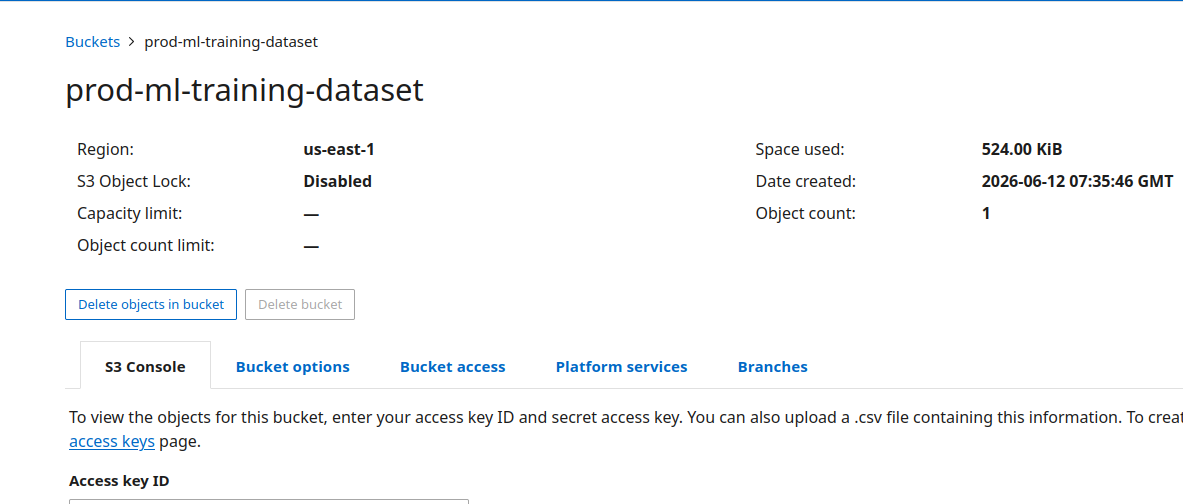Image resolution: width=1183 pixels, height=504 pixels.
Task: Click the Delete bucket button
Action: click(300, 305)
